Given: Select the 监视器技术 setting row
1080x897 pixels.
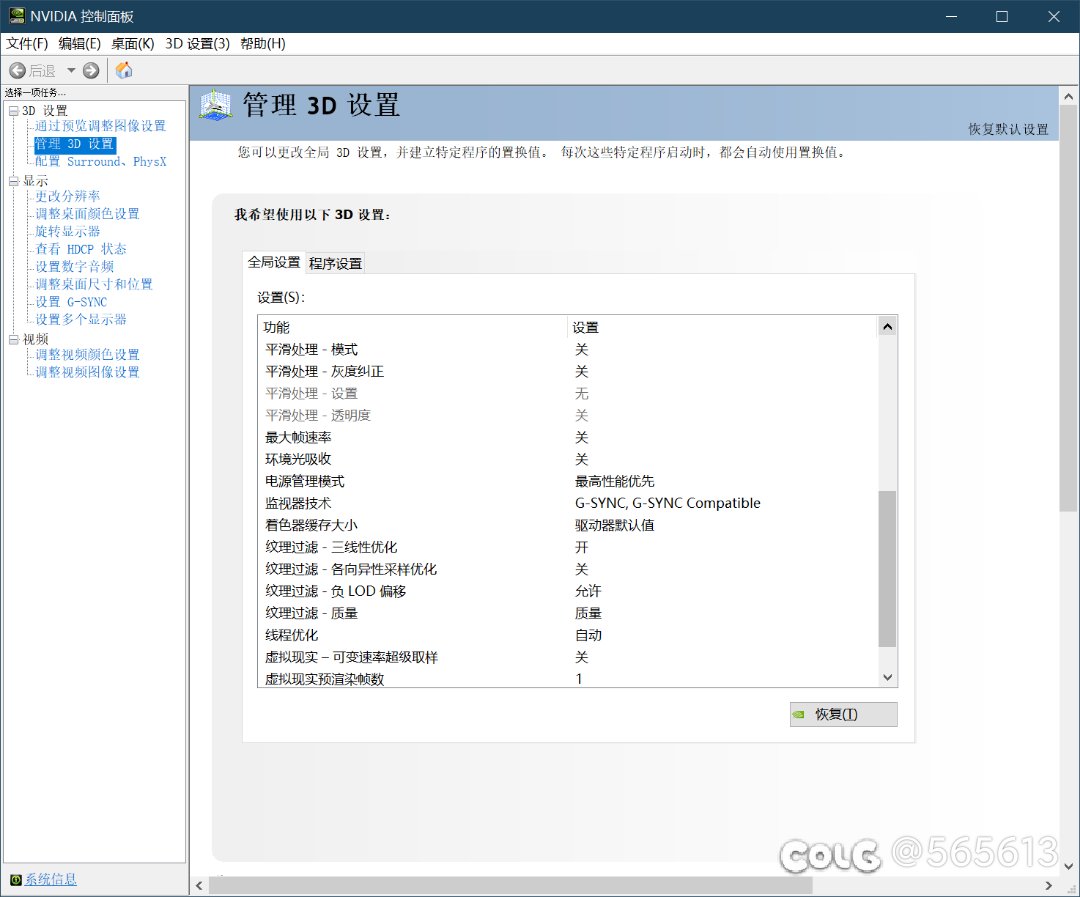Looking at the screenshot, I should click(x=568, y=504).
